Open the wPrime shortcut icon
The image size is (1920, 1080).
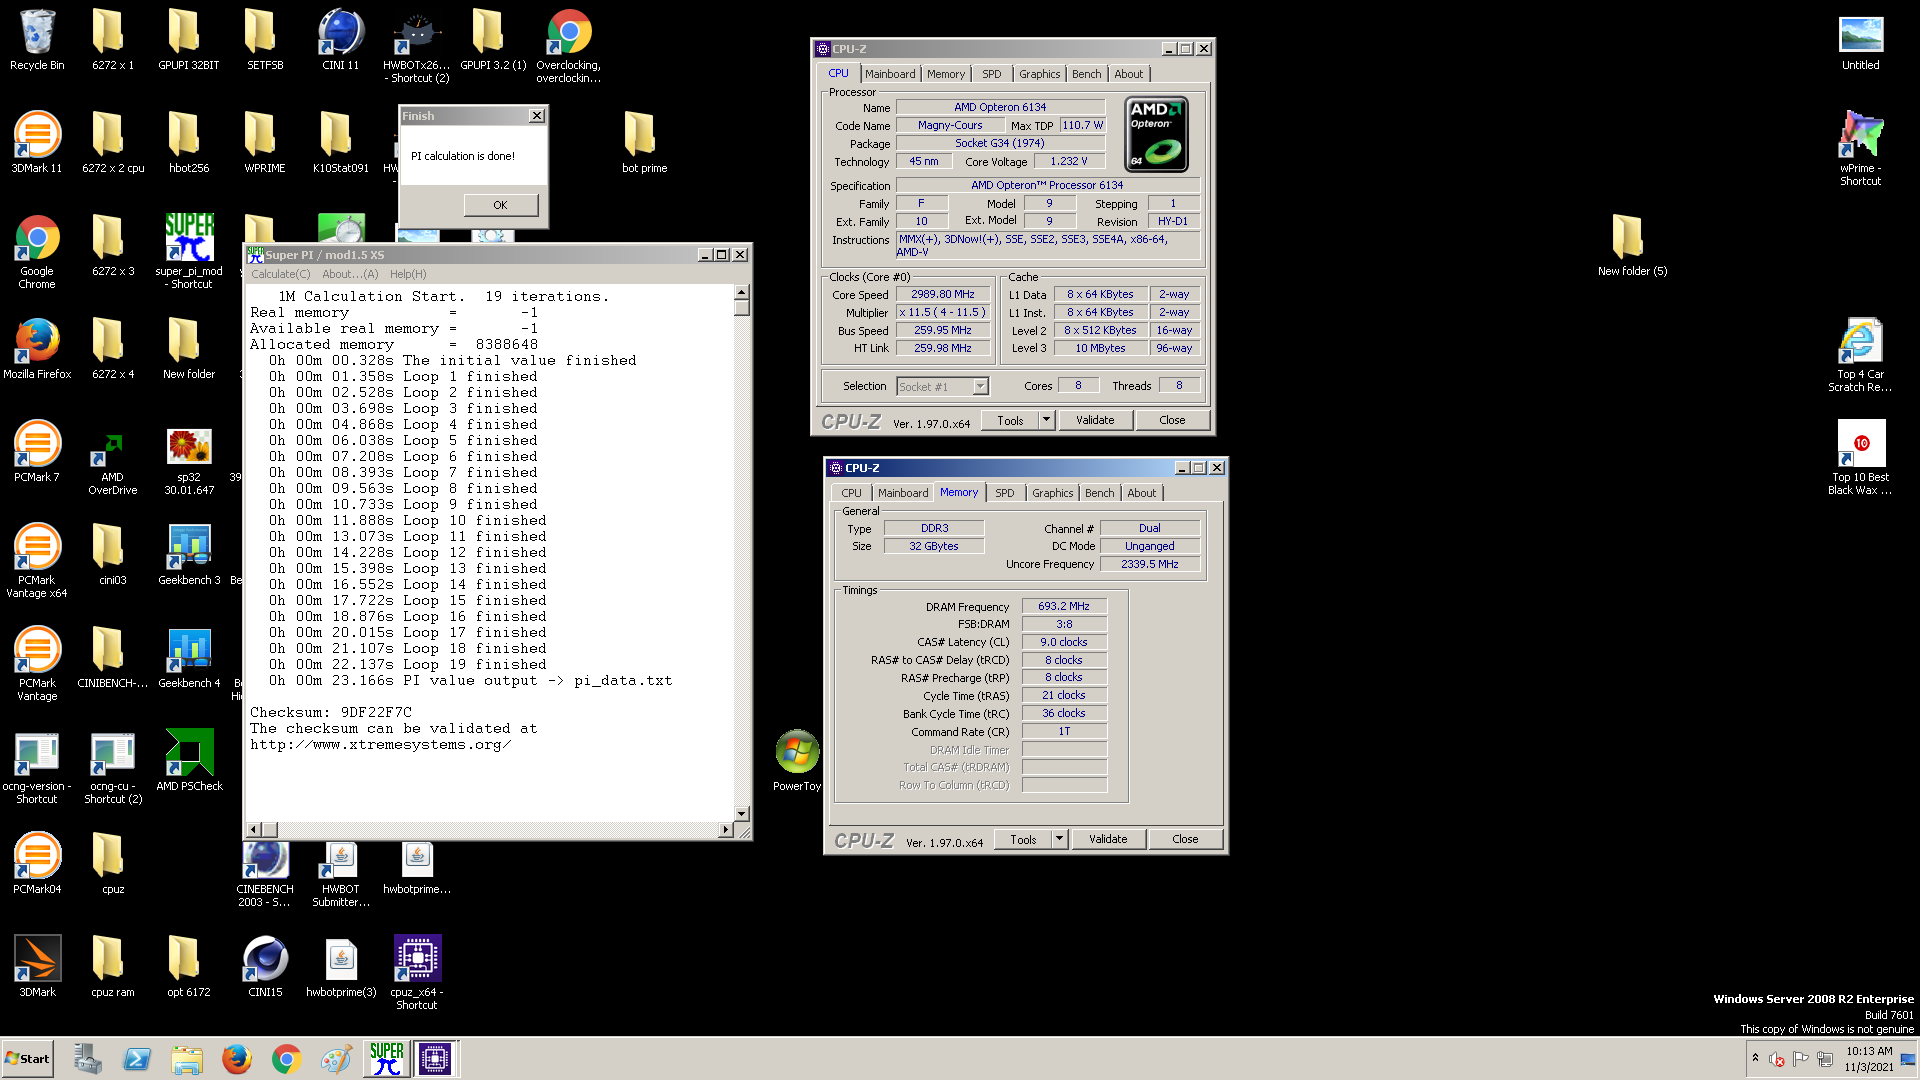pos(1860,148)
